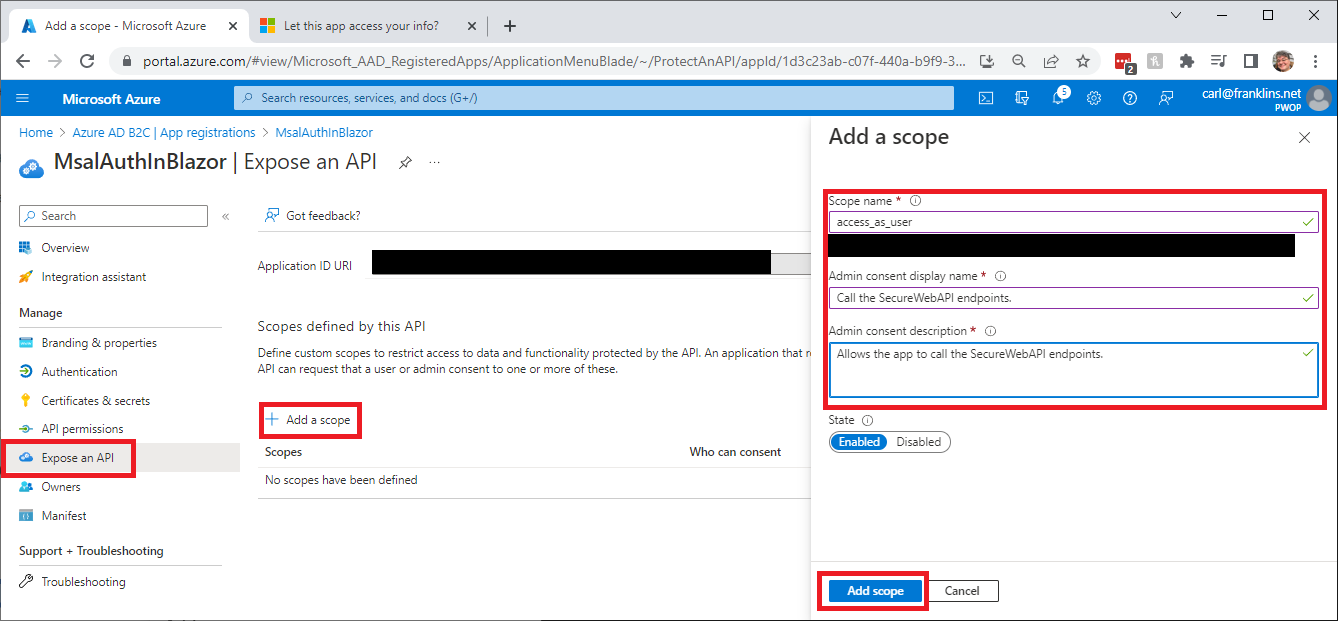Go back in the browser
Image resolution: width=1338 pixels, height=621 pixels.
(x=24, y=61)
